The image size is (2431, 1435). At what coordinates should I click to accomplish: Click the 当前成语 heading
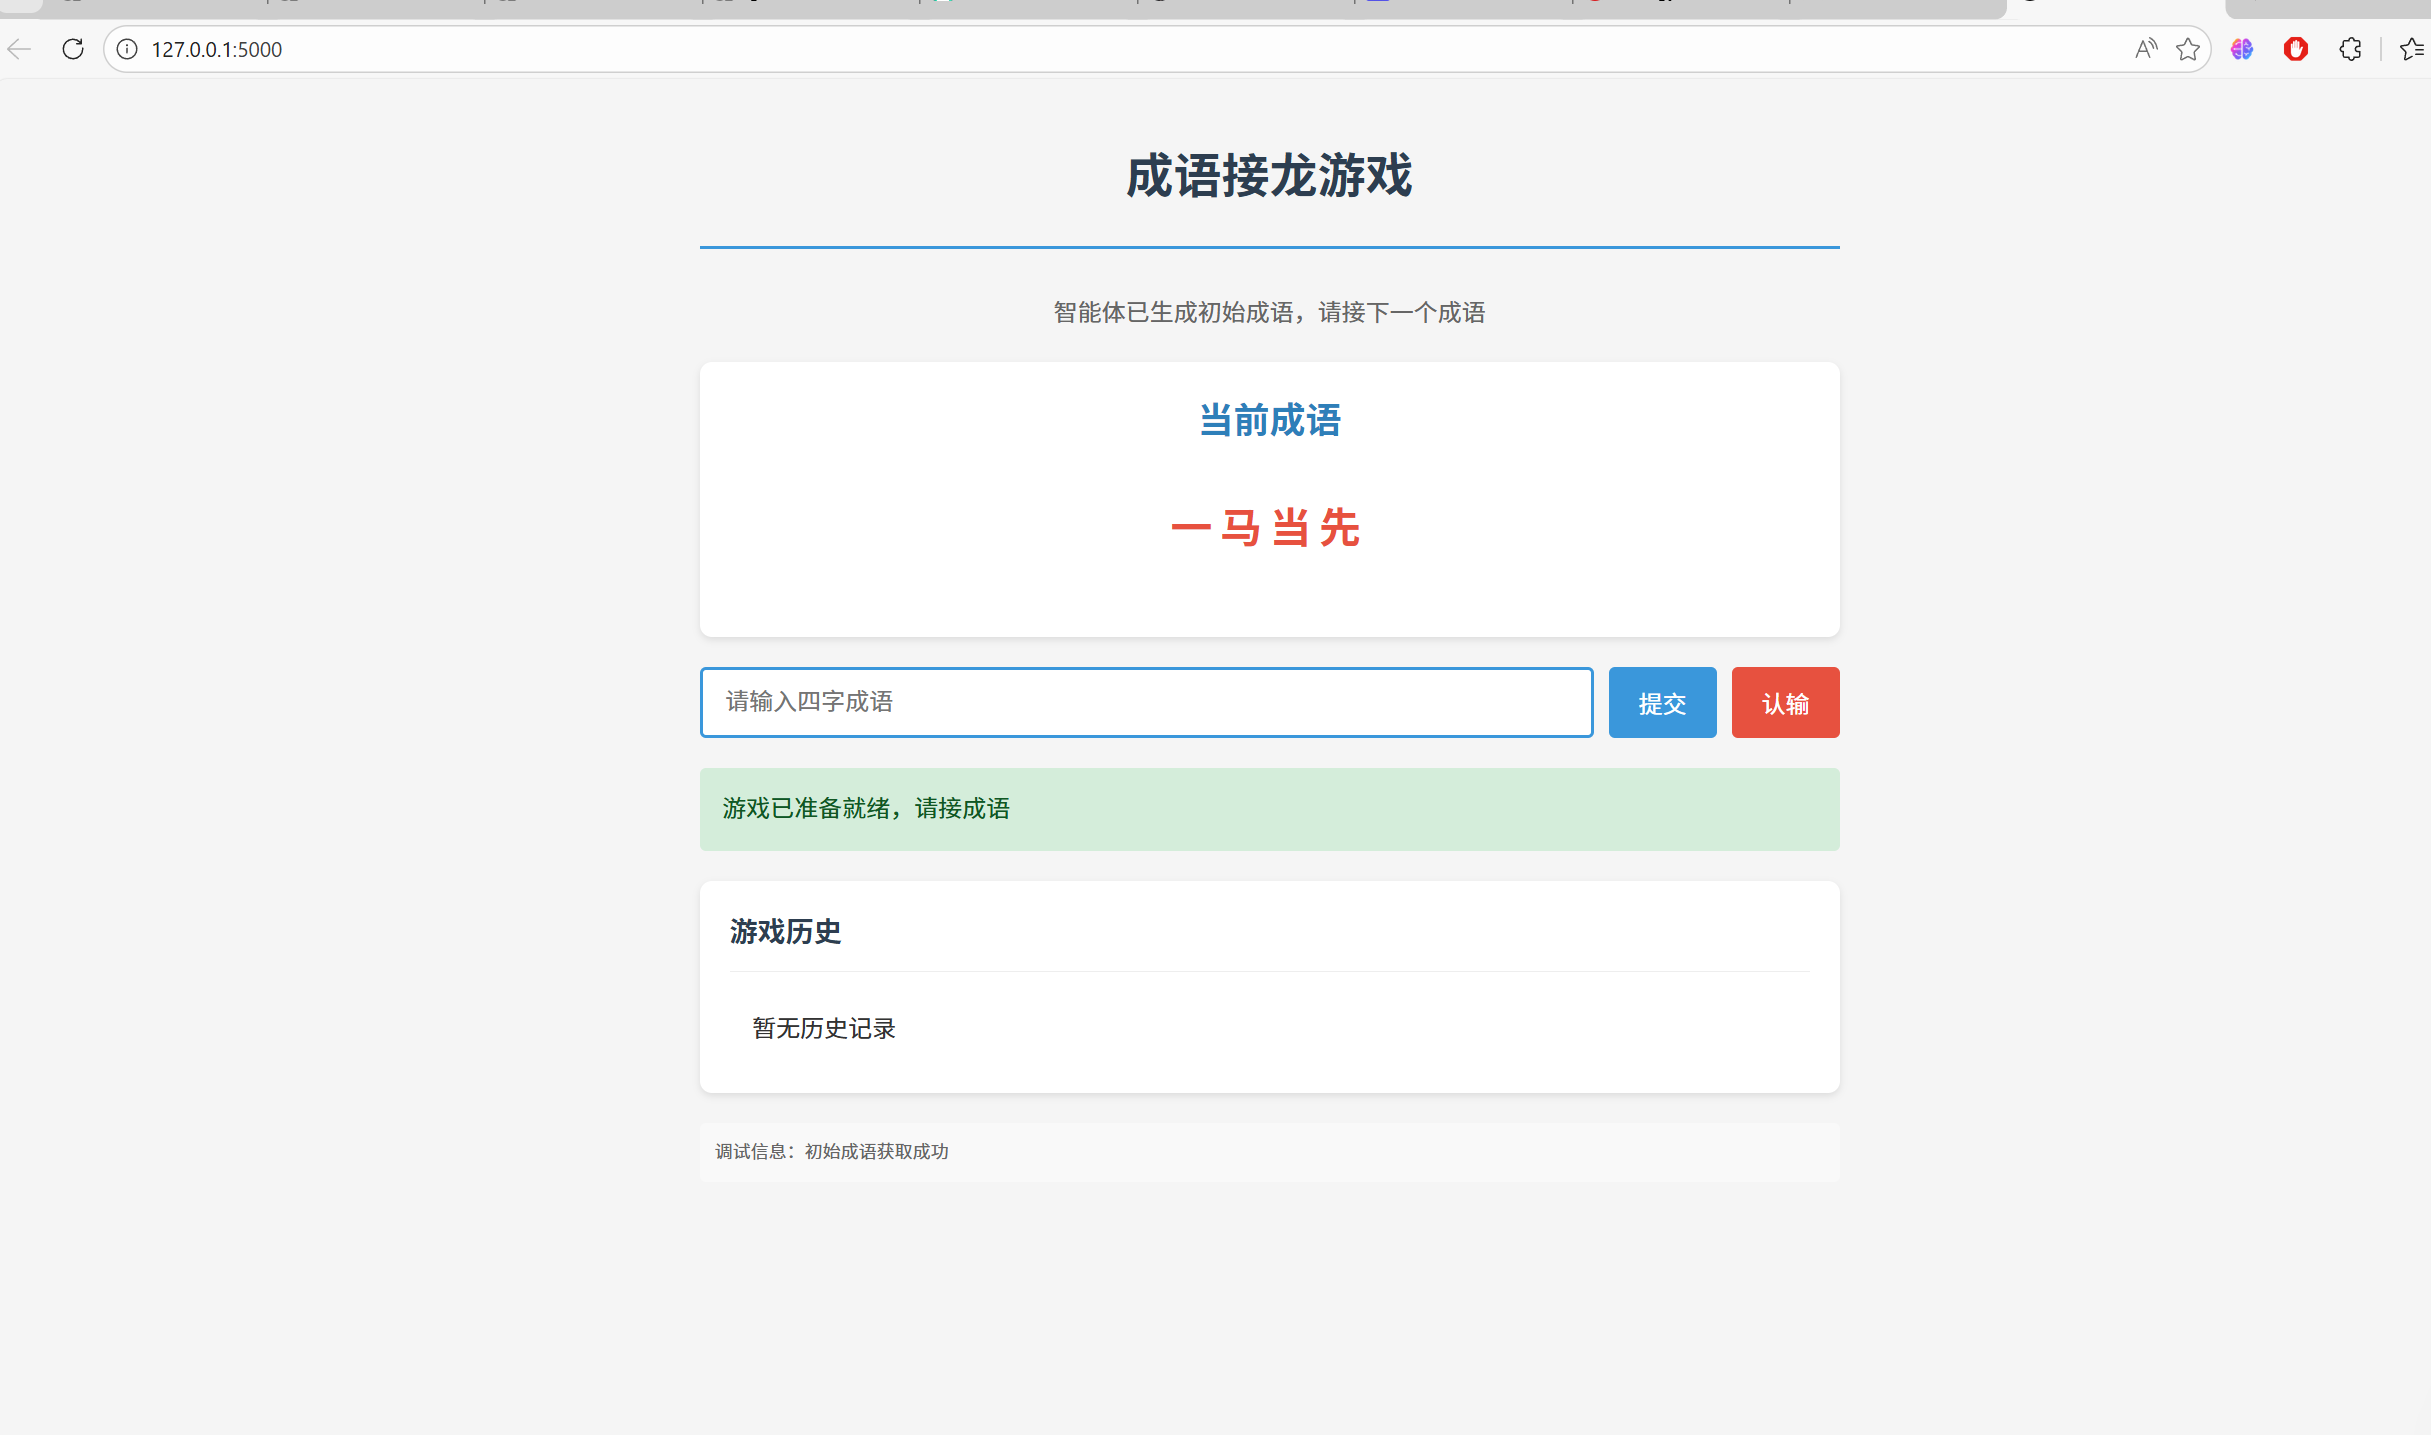(x=1269, y=420)
